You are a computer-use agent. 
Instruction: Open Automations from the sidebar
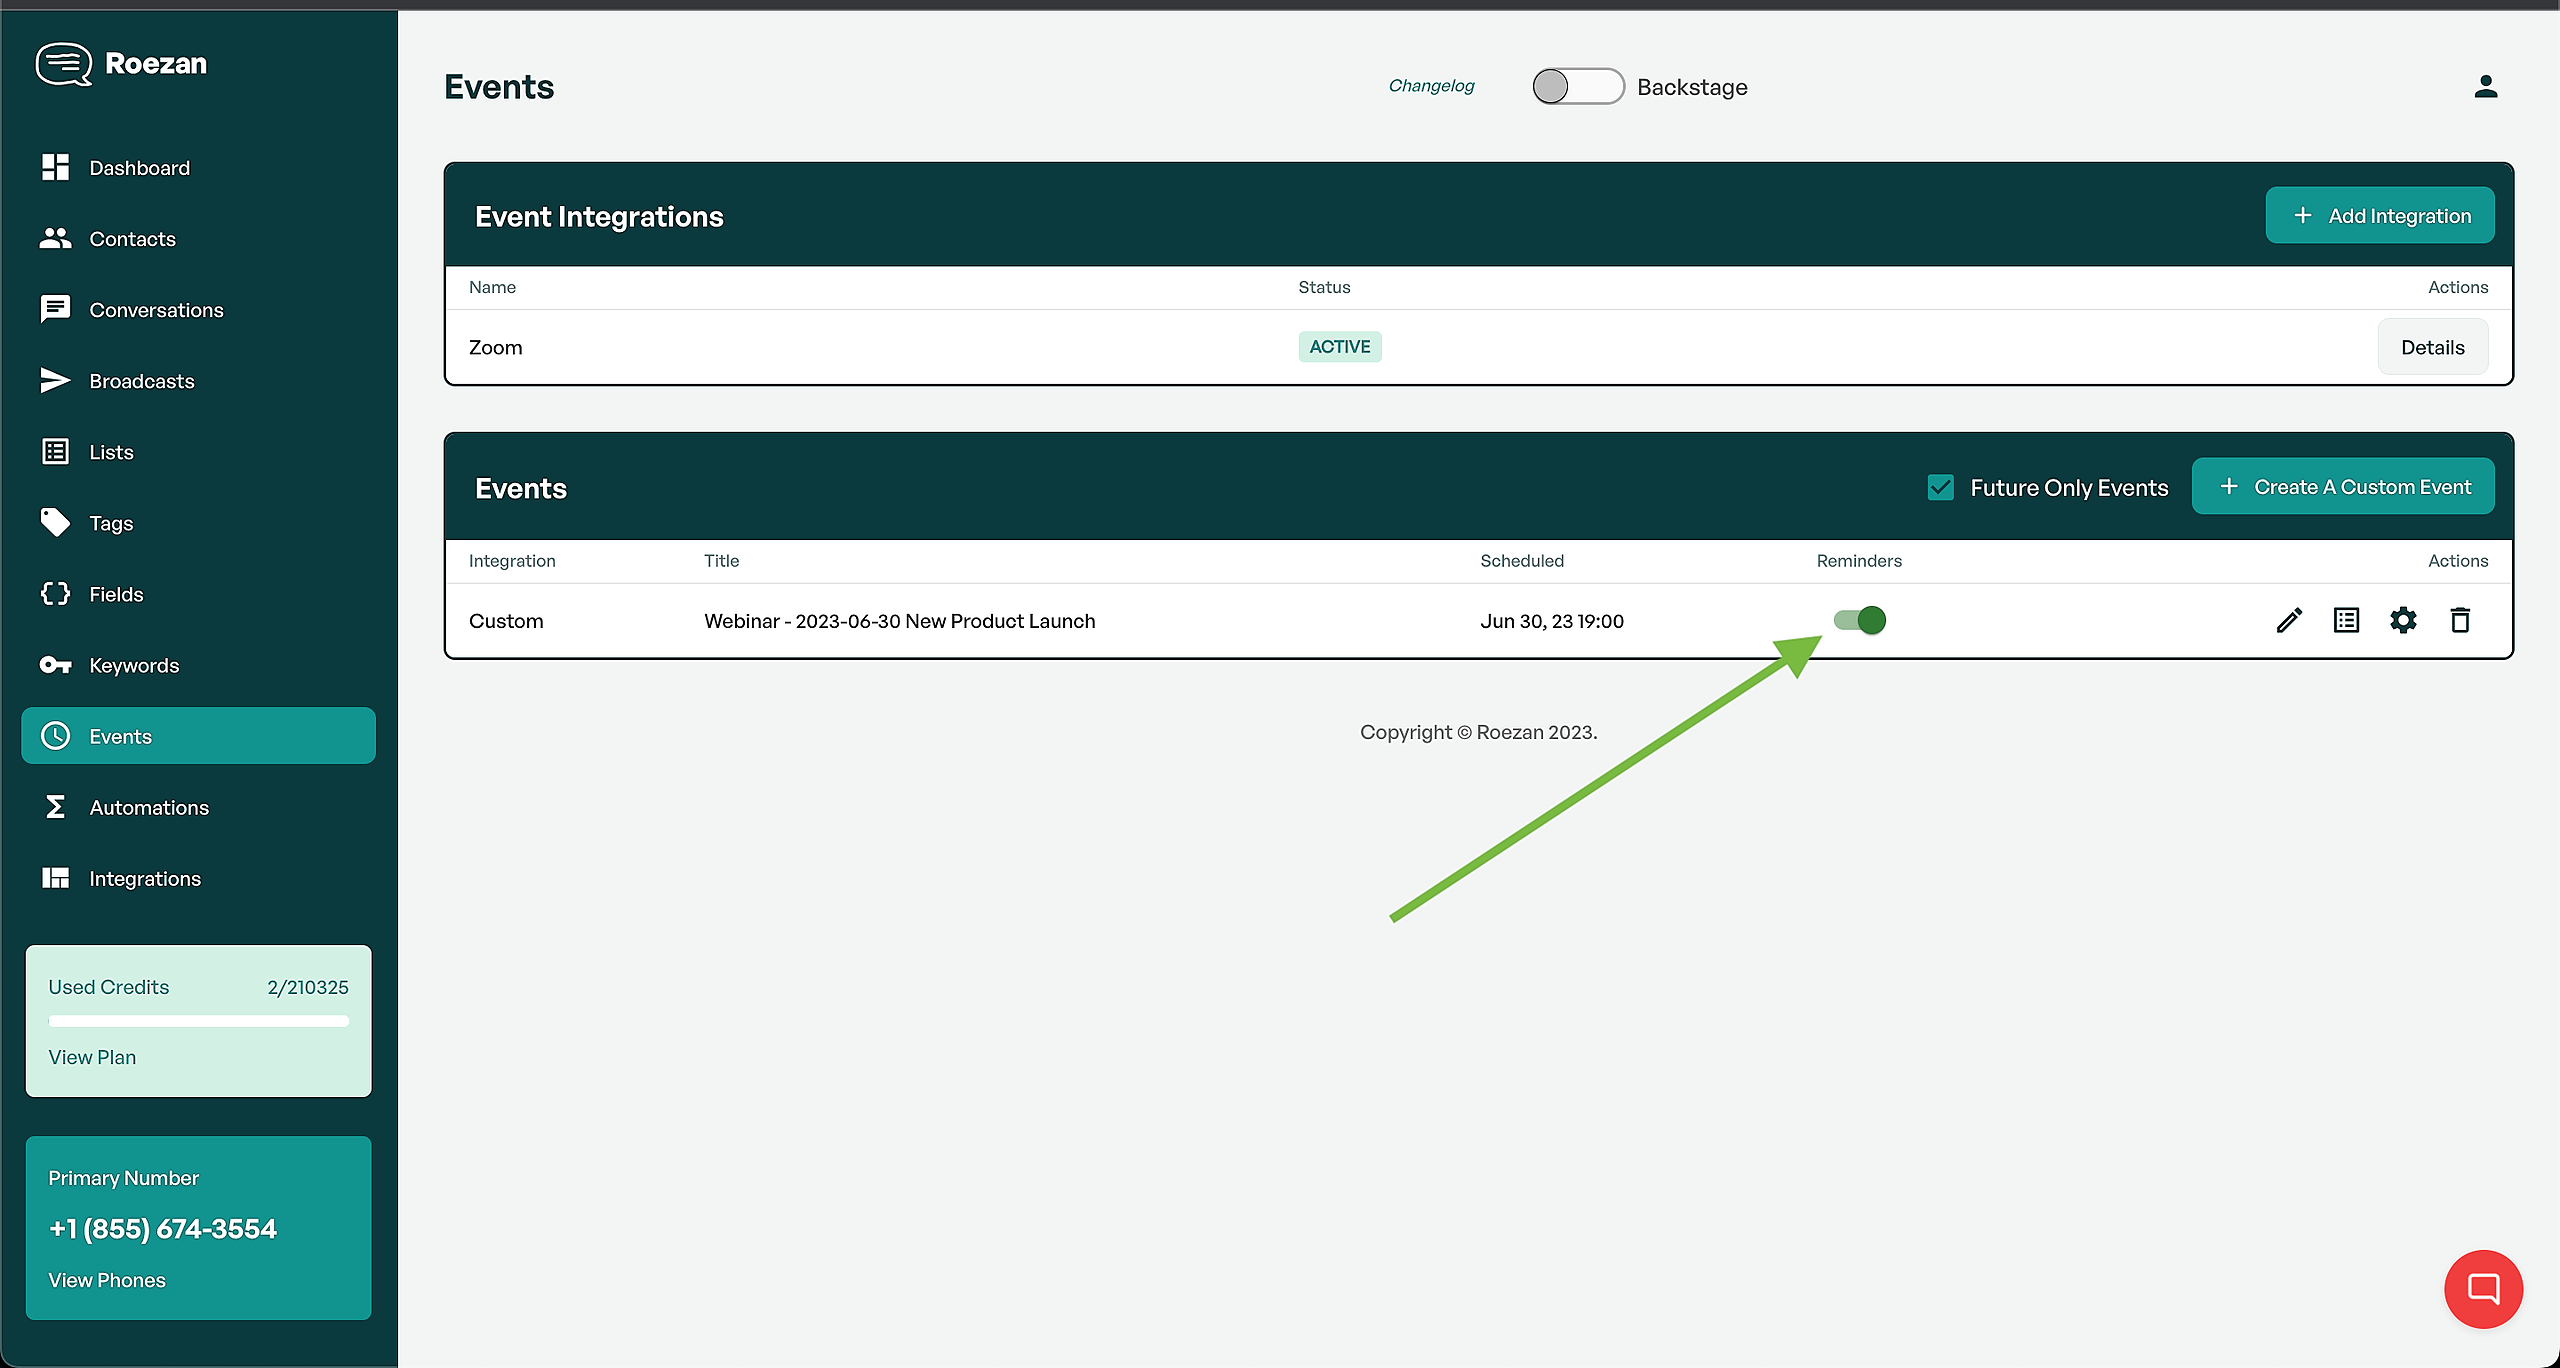[148, 807]
